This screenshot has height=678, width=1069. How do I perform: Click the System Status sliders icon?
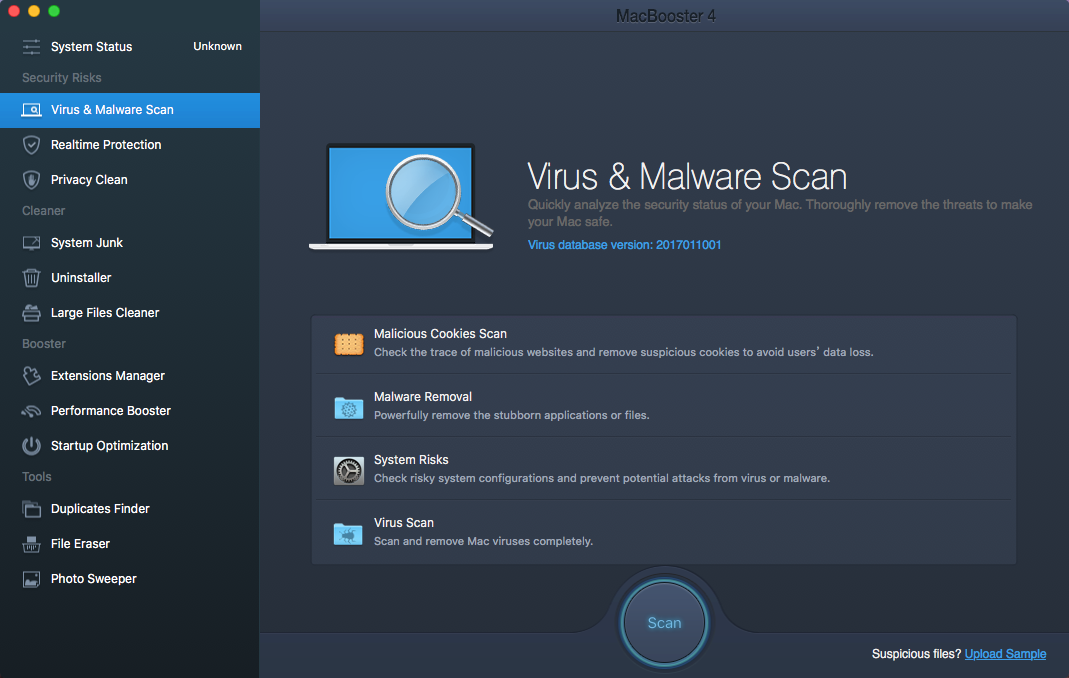point(31,46)
